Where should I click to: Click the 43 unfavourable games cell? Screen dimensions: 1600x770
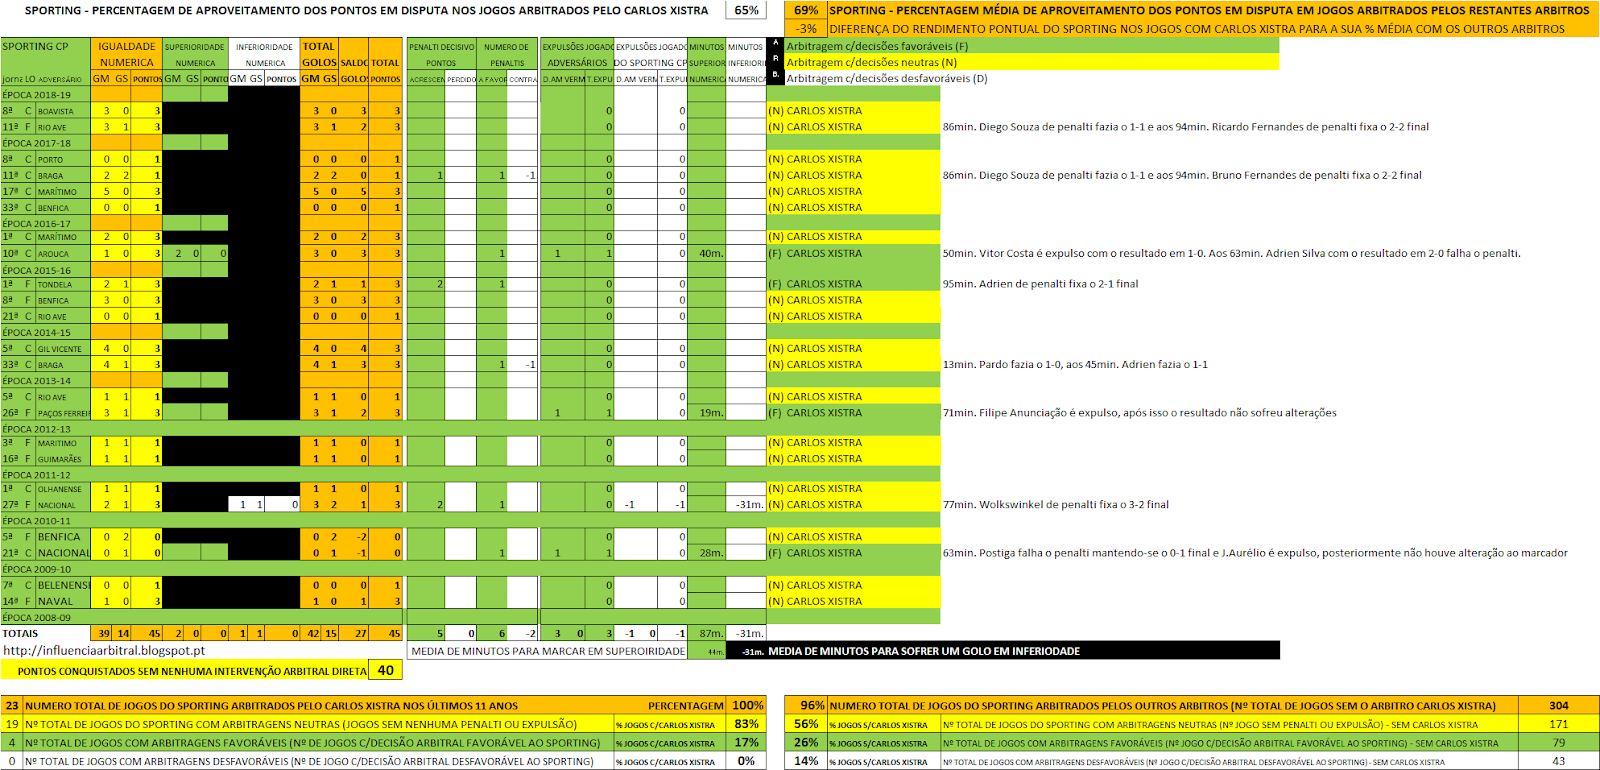click(x=1558, y=761)
